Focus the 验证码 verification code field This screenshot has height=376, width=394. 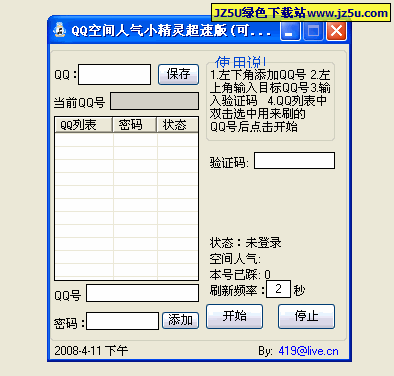[294, 160]
